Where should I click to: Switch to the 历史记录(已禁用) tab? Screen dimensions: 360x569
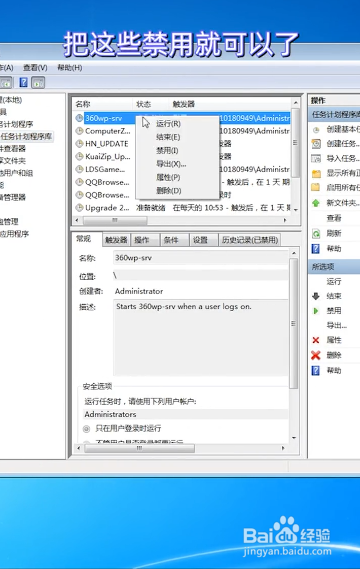[250, 240]
